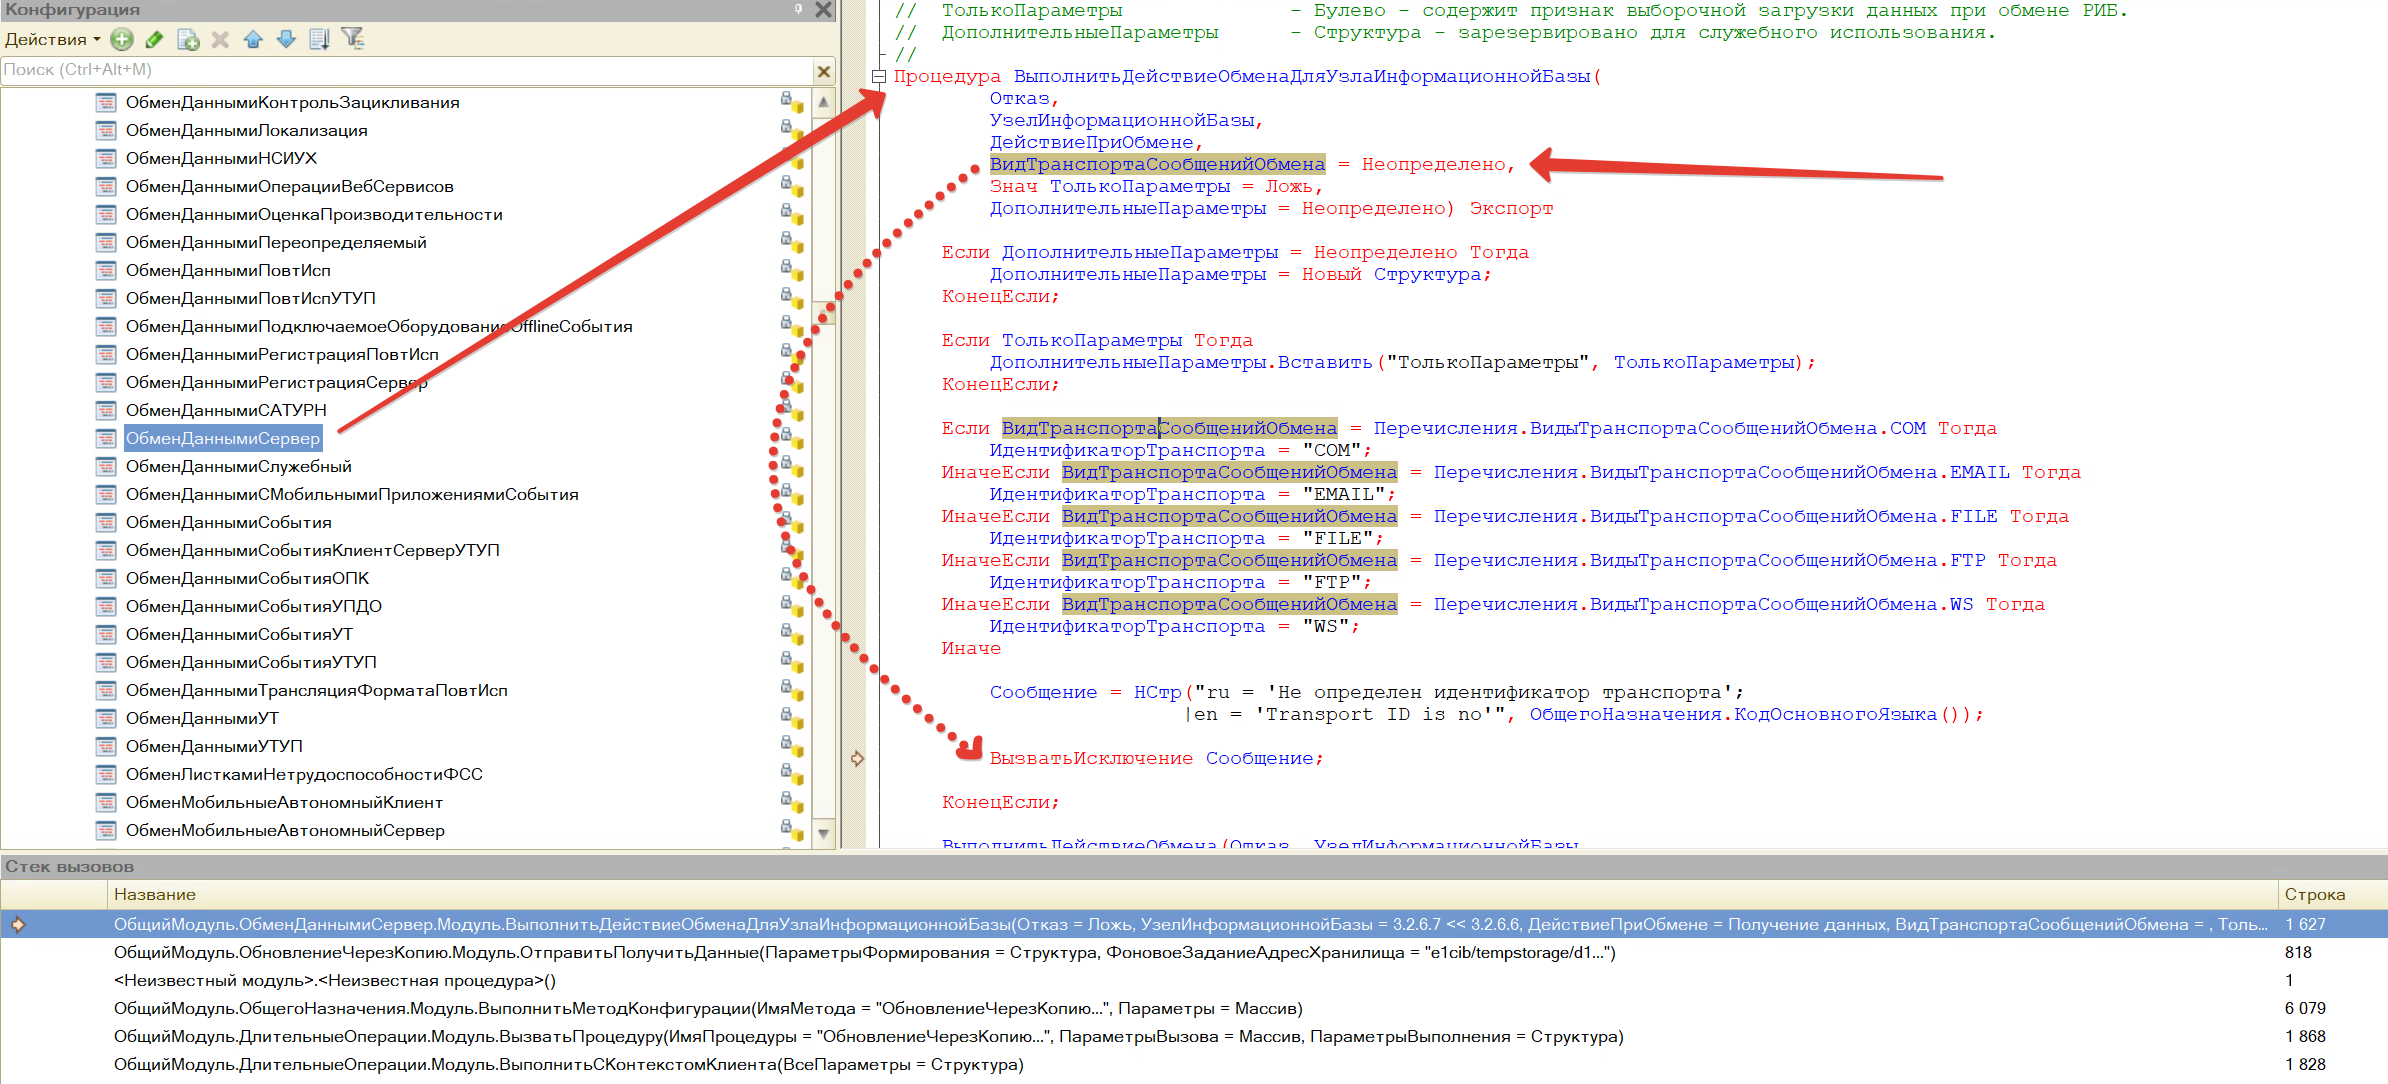This screenshot has width=2388, height=1084.
Task: Click lock icon in ОбменДаннымиТрансляцияФорматаПовтИсп row
Action: [791, 689]
